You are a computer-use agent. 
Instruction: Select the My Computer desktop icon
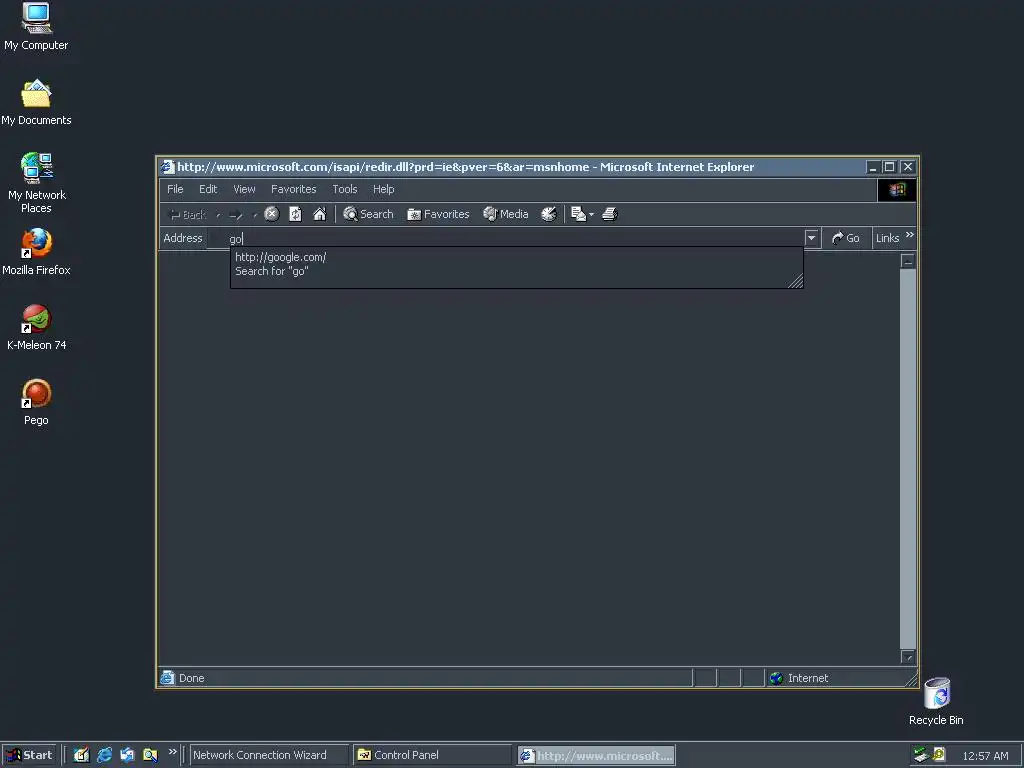pos(36,27)
